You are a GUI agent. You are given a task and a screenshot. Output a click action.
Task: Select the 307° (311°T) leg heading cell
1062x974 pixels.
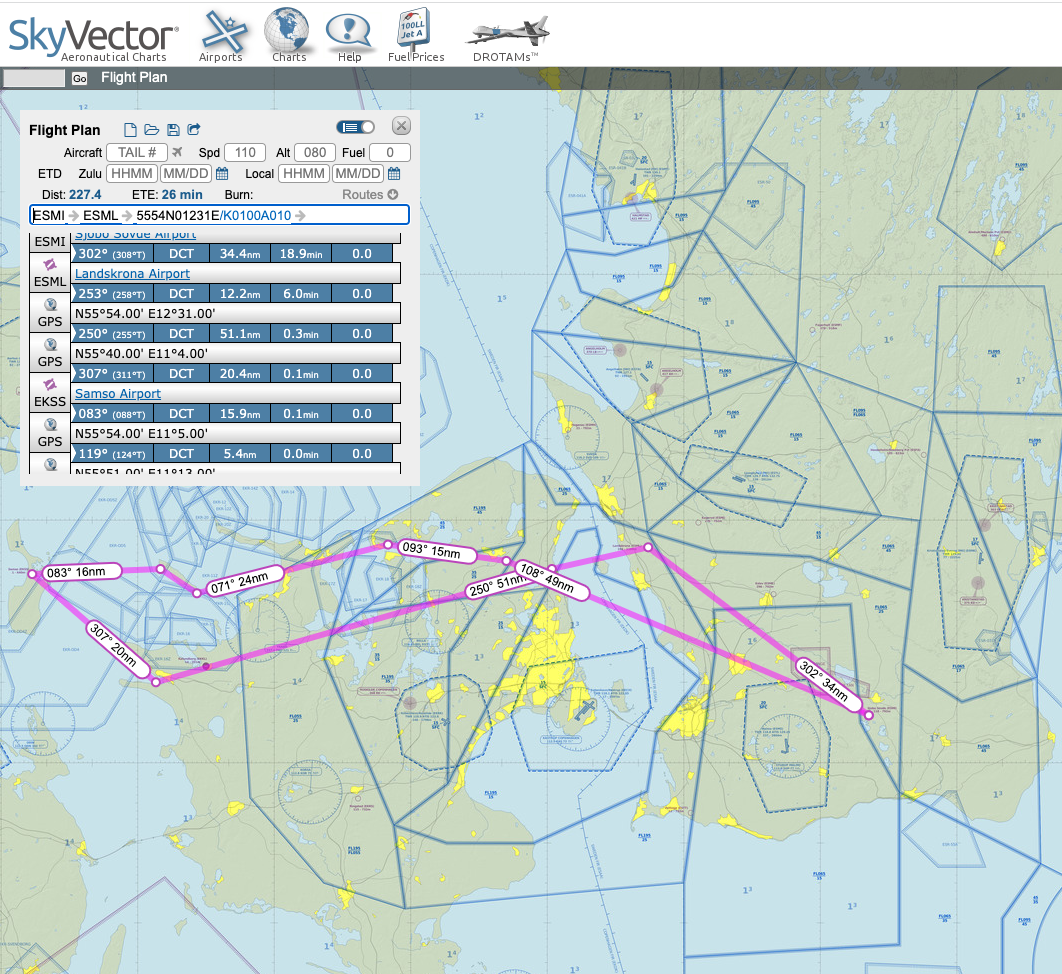[112, 374]
